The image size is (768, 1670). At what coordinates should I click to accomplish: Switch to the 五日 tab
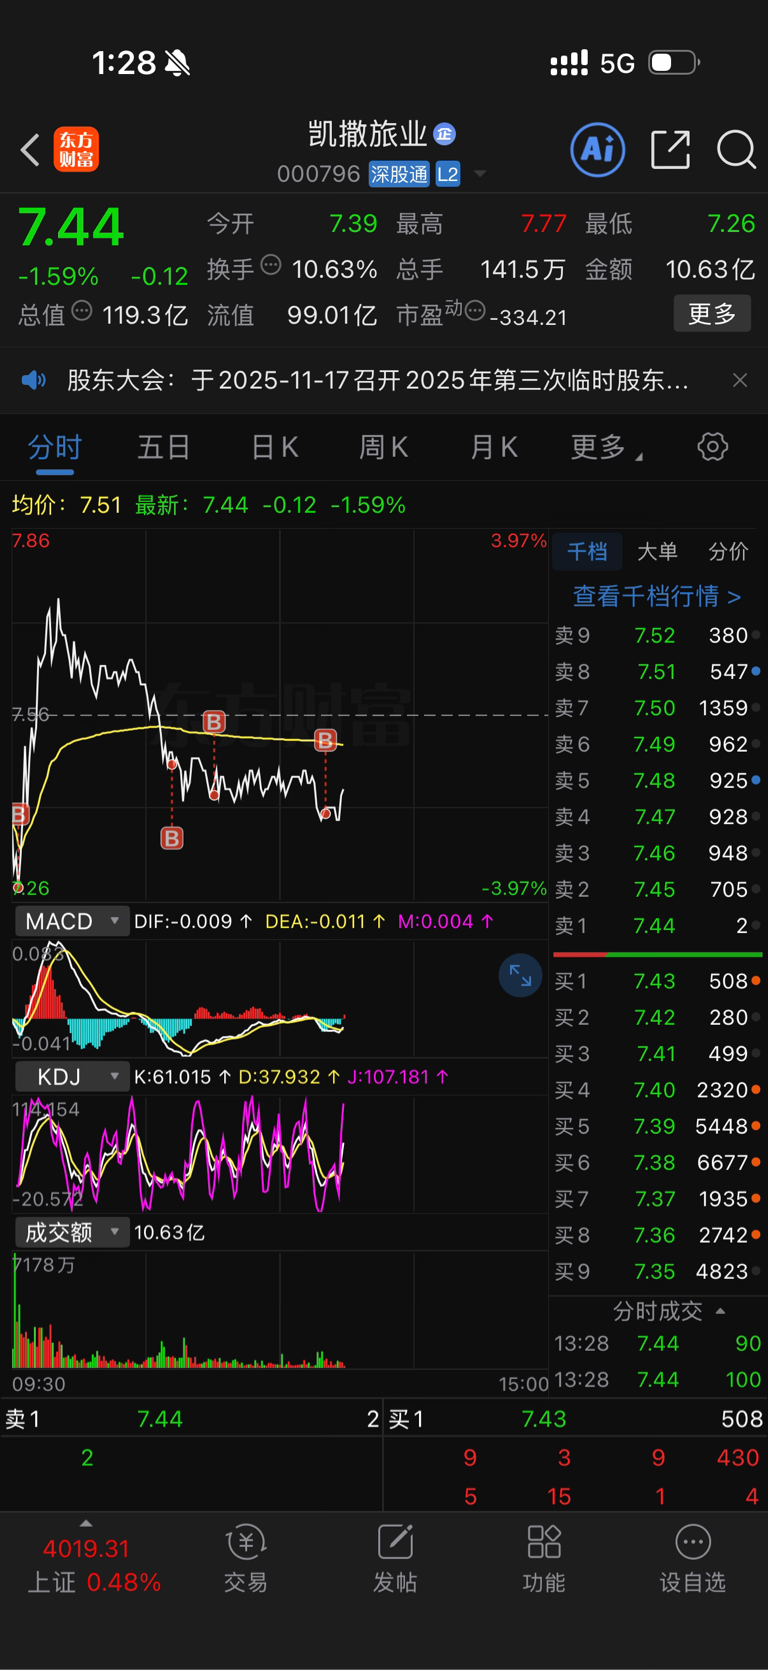[164, 447]
